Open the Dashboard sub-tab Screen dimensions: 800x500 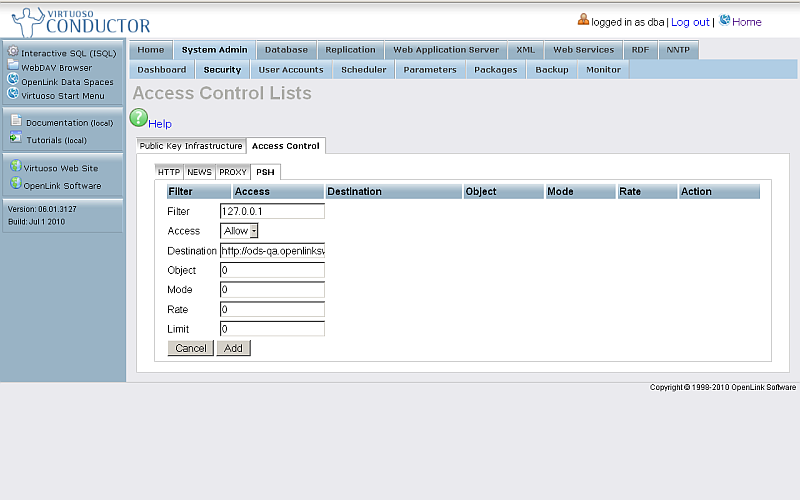pos(162,70)
